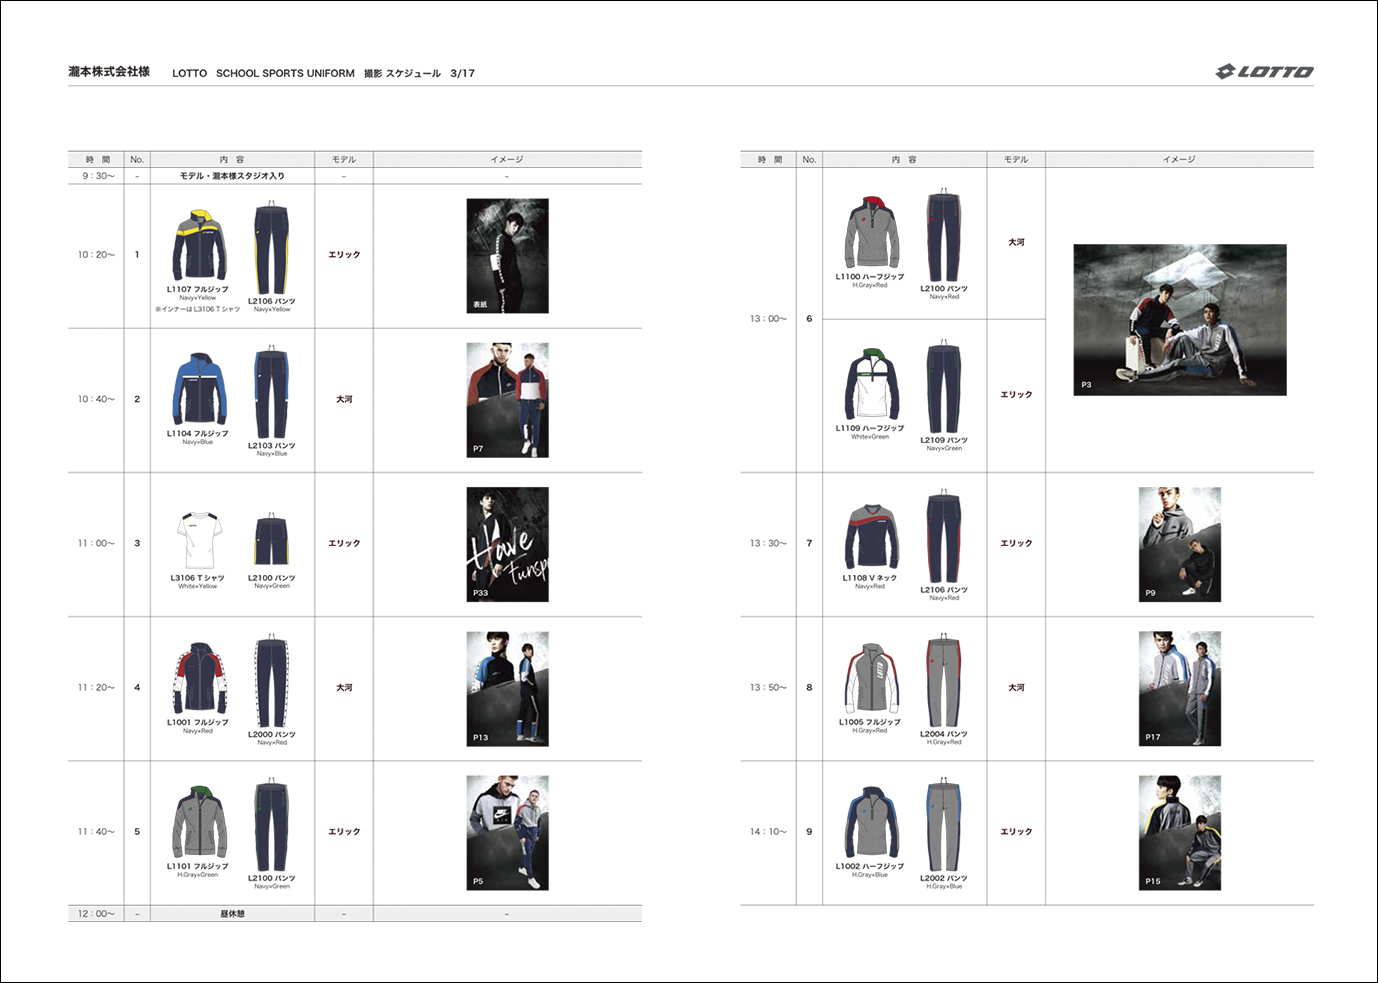Select the '※インナーはL3106 Tシャツ' note
This screenshot has height=983, width=1378.
[198, 309]
